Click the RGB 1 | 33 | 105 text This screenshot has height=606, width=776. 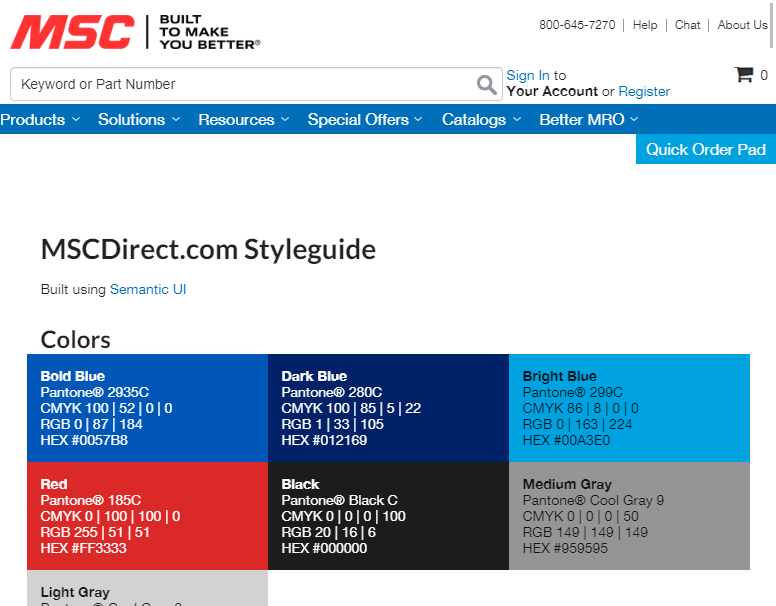pyautogui.click(x=333, y=424)
